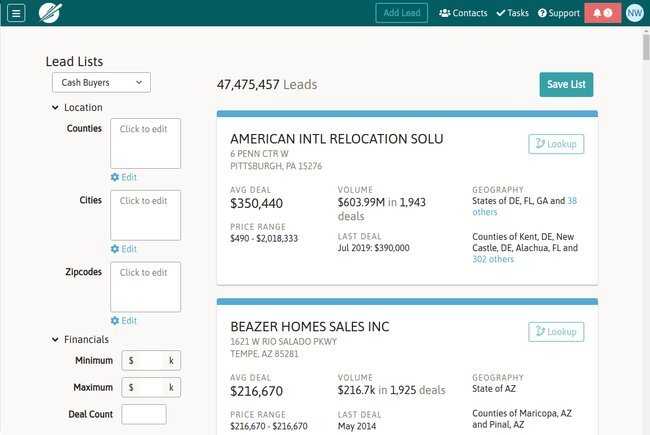Click Lookup for Beazer Homes Sales

(x=556, y=332)
